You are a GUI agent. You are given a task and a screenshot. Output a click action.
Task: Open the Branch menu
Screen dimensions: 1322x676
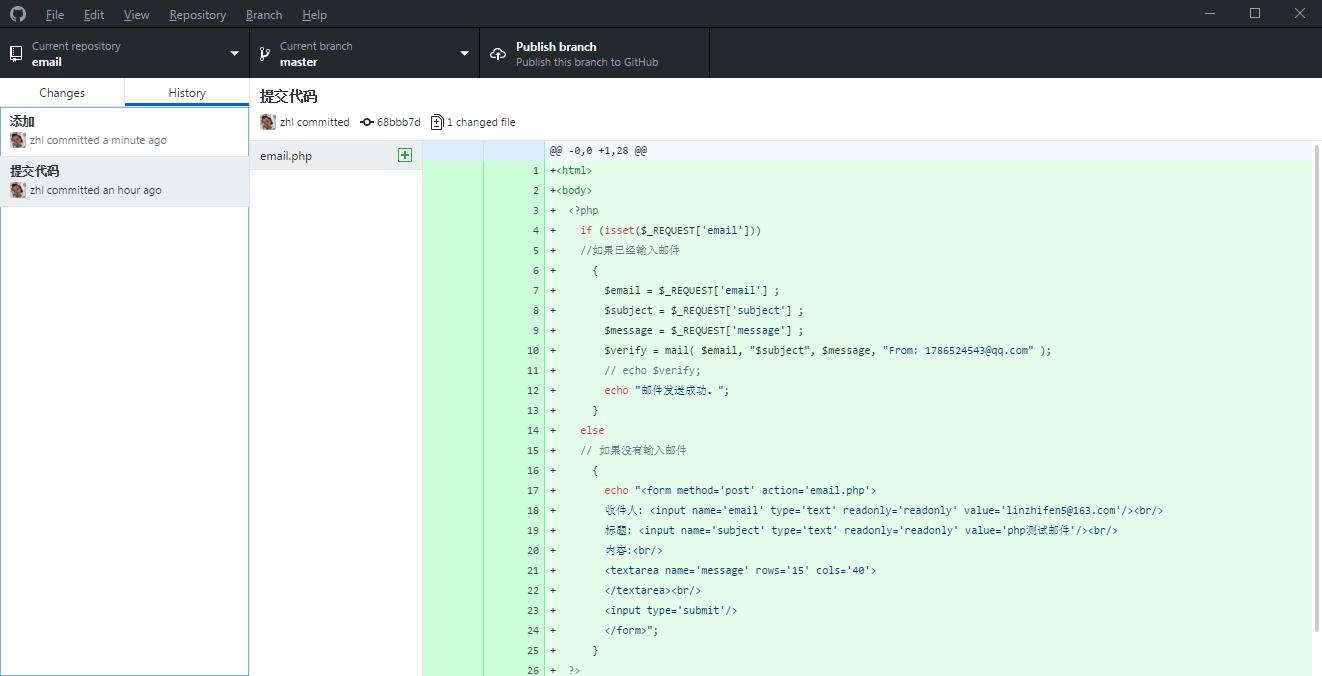[x=264, y=15]
